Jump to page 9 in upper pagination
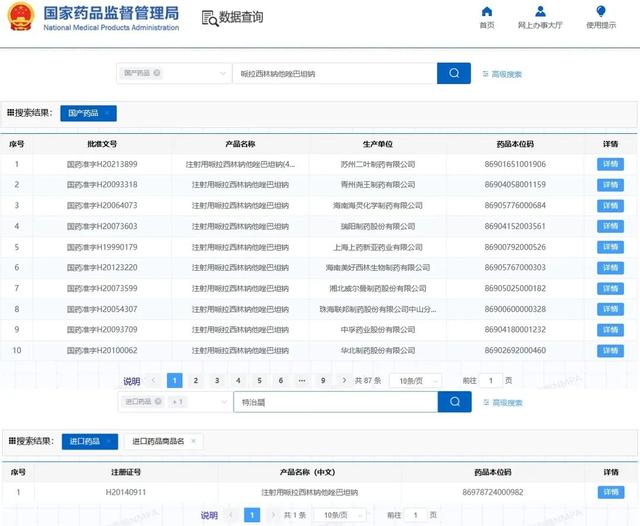This screenshot has width=640, height=526. tap(323, 380)
